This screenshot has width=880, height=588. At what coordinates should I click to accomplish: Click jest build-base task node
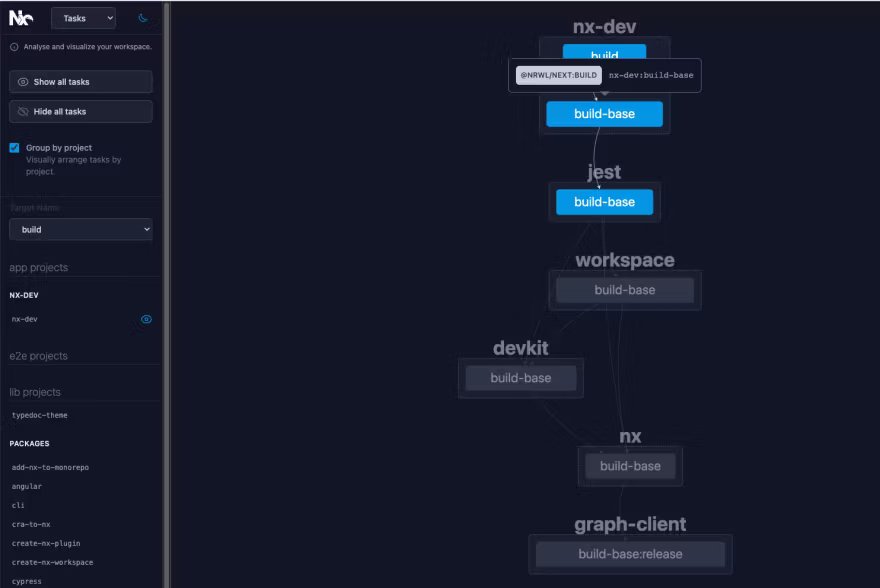[x=604, y=202]
